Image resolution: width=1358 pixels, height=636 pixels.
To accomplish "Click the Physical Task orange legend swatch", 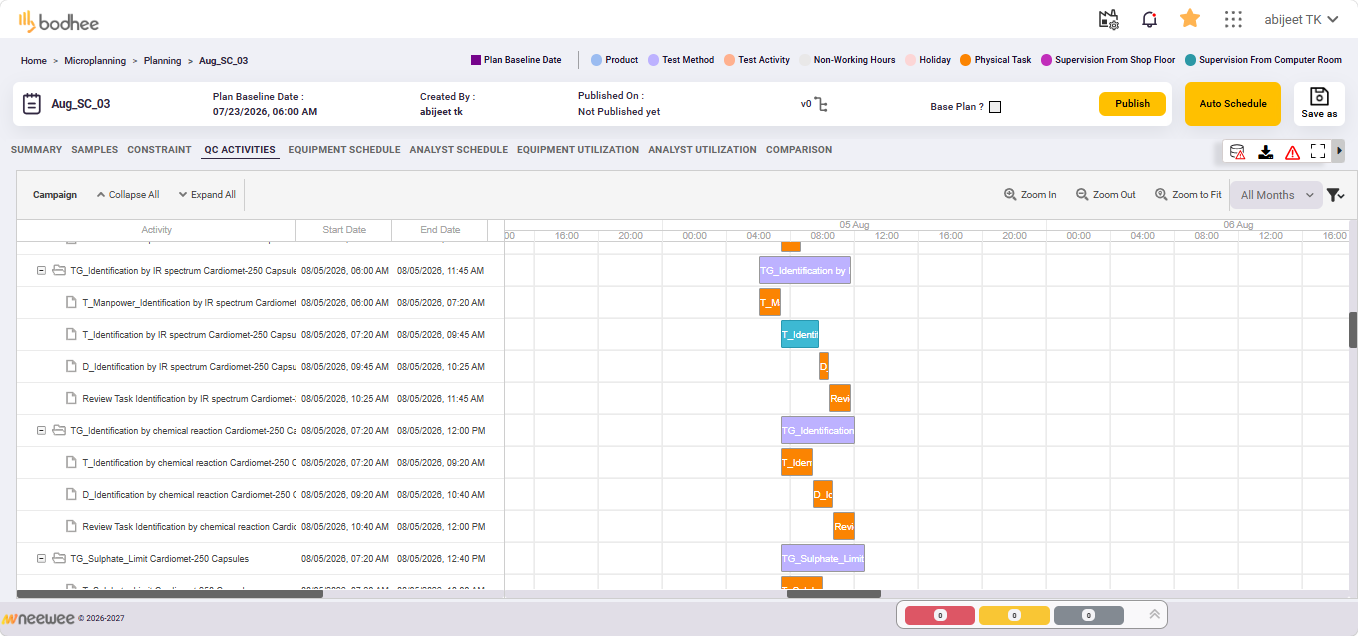I will (x=966, y=60).
